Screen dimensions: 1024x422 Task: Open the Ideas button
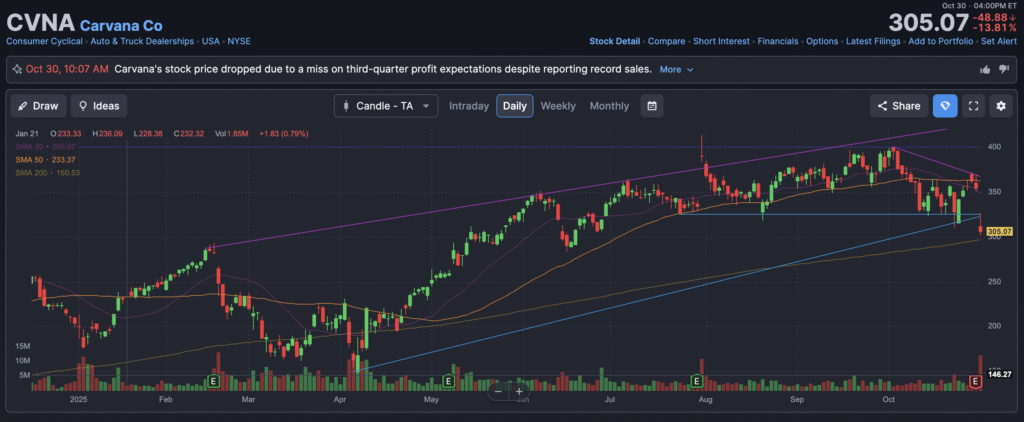tap(98, 106)
